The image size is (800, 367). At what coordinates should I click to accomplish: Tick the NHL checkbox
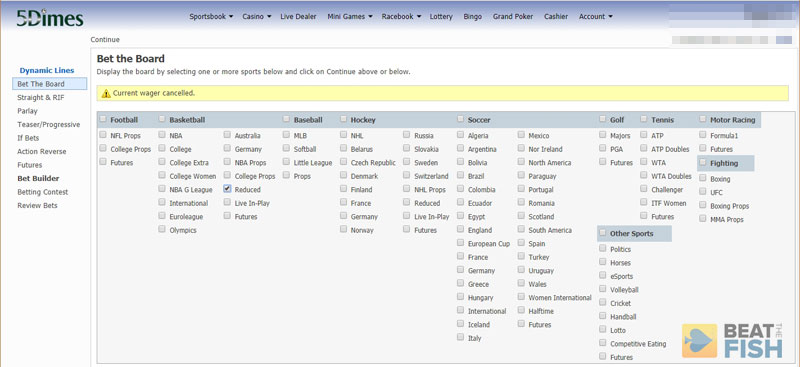(343, 135)
